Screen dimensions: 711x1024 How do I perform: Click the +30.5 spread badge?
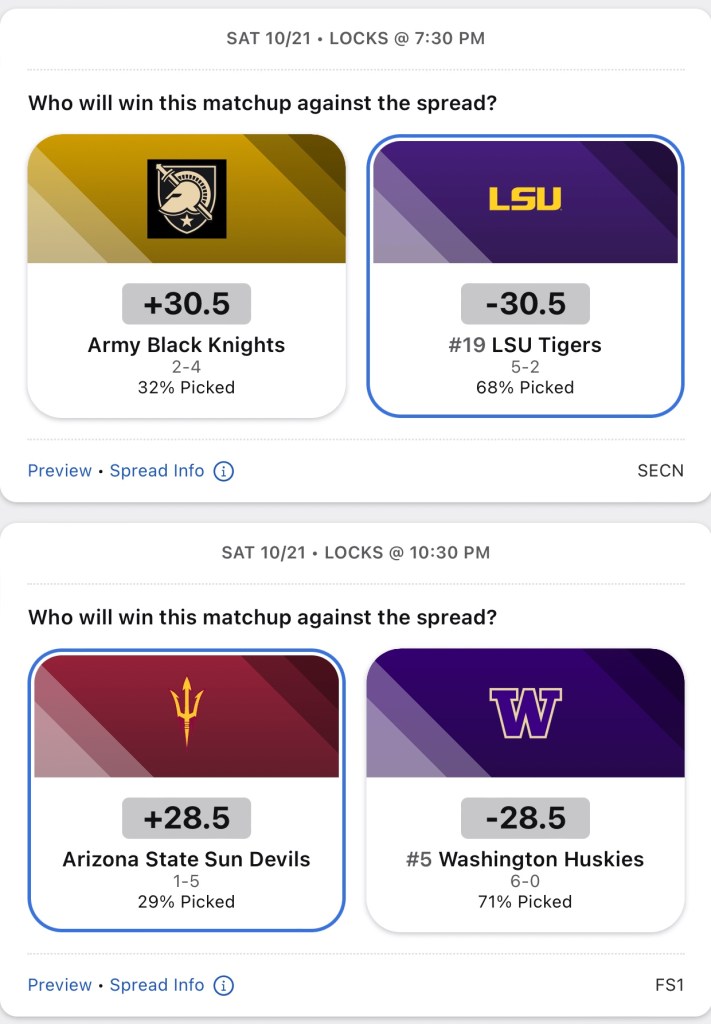point(187,304)
